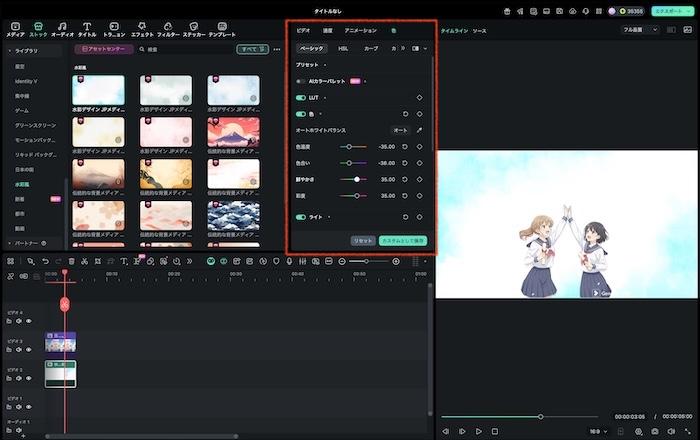700x440 pixels.
Task: Hide the ビデオ 4 track with eye icon
Action: (29, 321)
